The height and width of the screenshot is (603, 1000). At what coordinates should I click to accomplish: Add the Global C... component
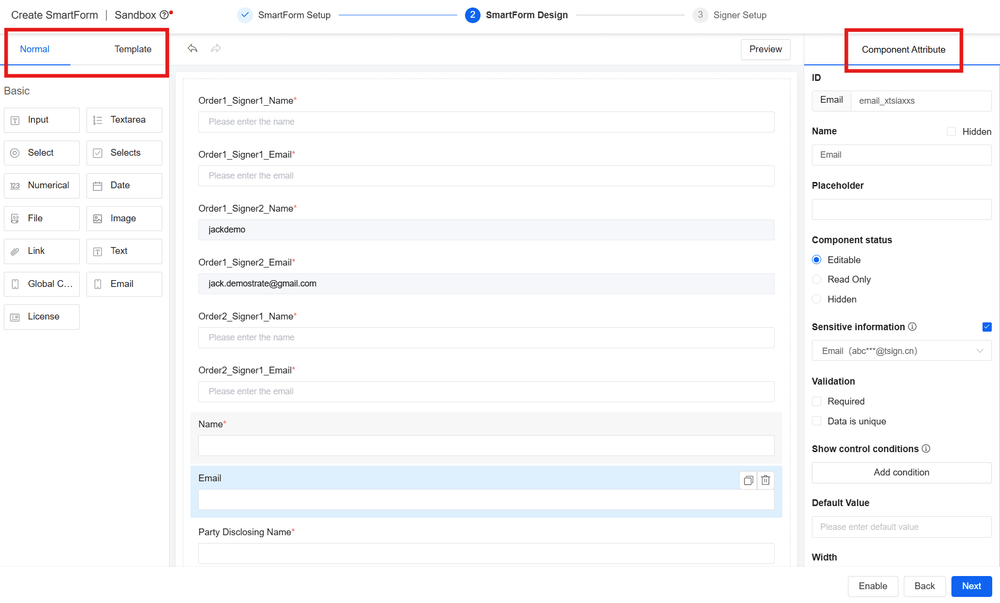tap(41, 284)
